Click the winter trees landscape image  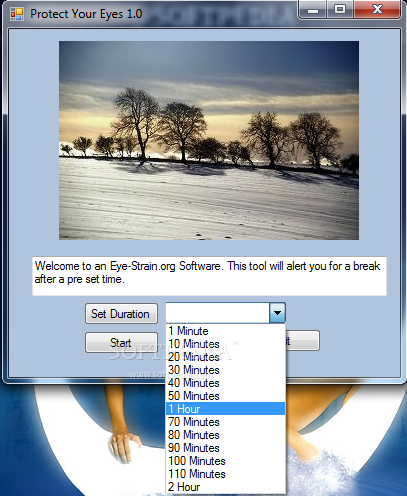(209, 140)
